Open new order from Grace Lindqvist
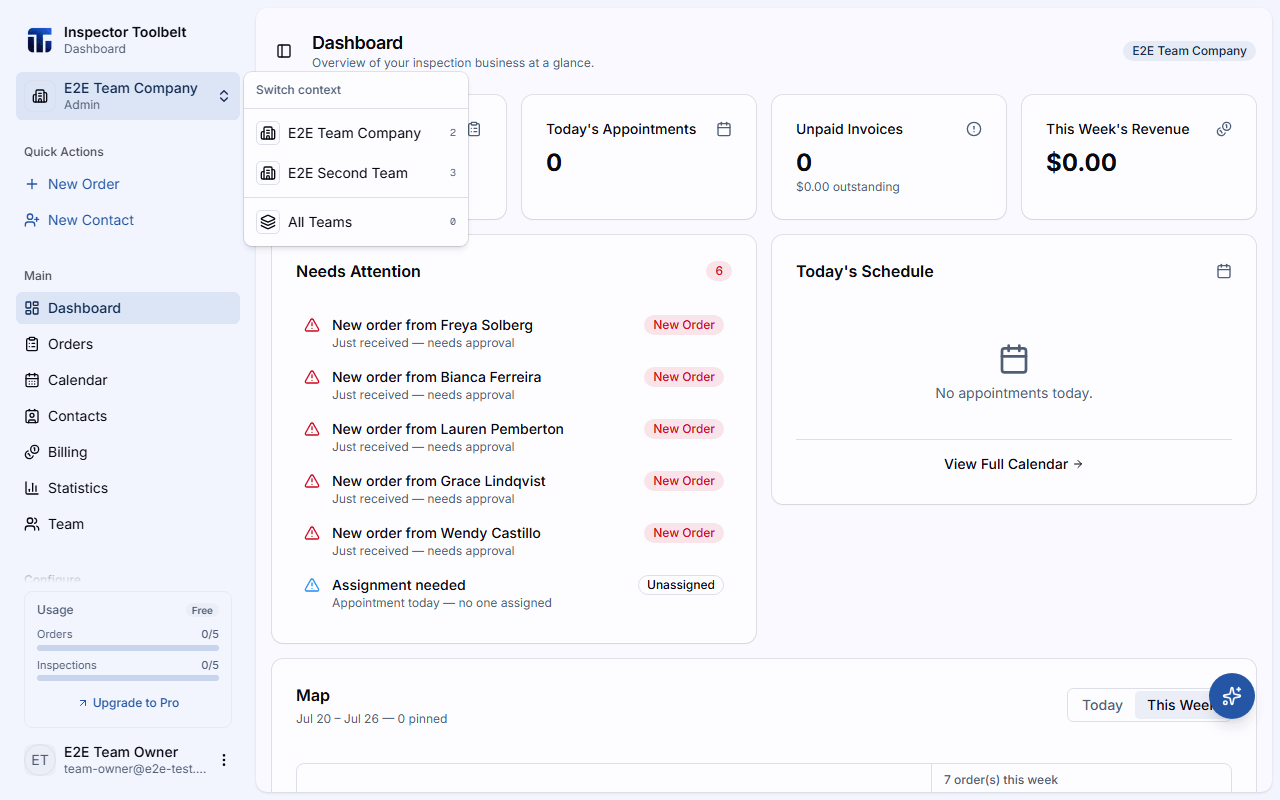 click(x=514, y=489)
